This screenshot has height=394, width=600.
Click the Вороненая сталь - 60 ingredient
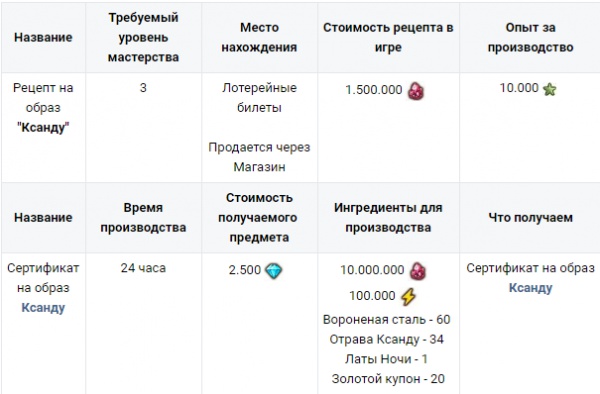[386, 319]
